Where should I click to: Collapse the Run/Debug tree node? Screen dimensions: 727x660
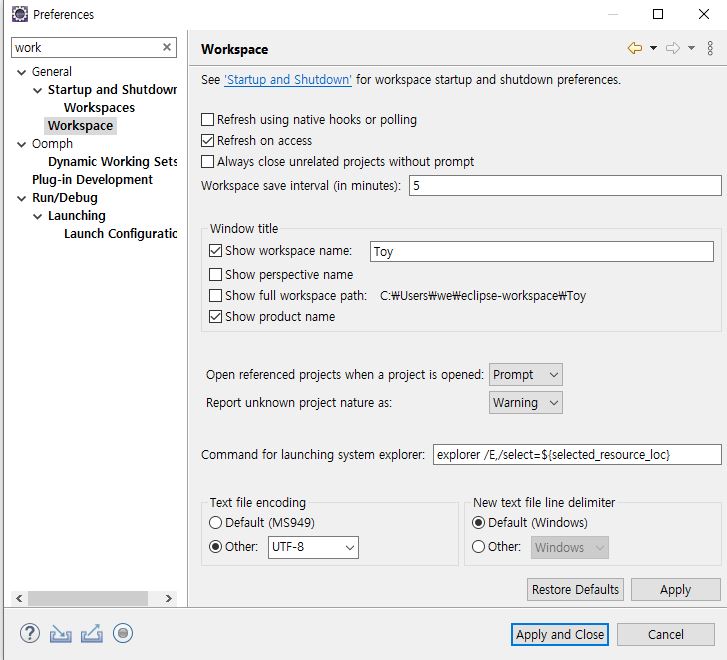coord(21,199)
